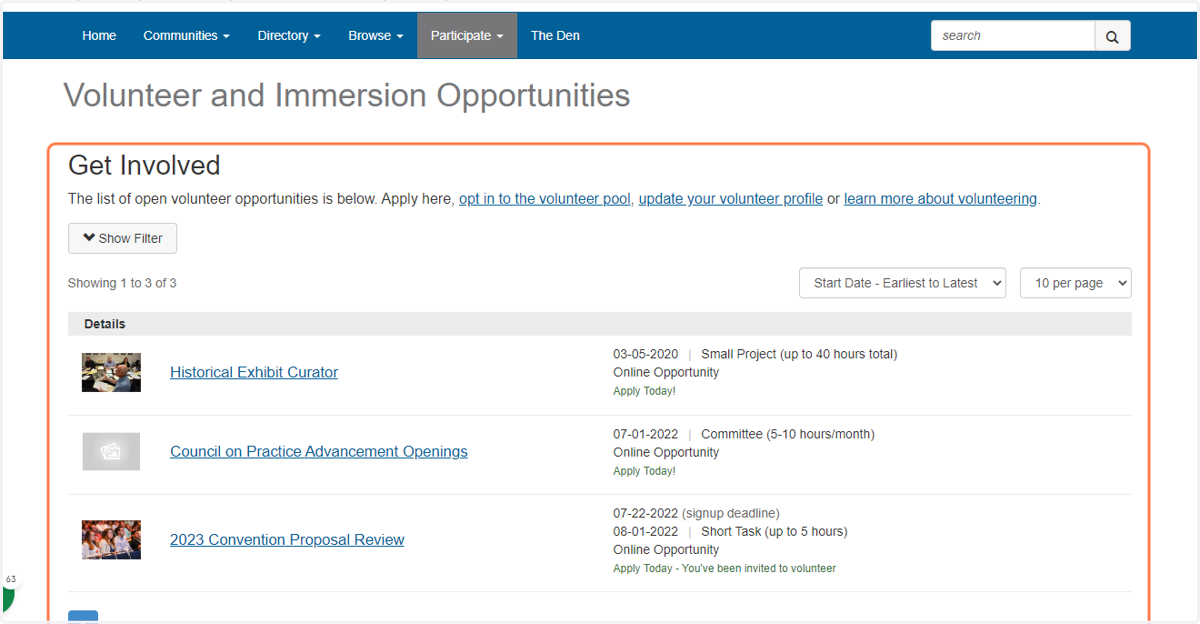Open update your volunteer profile link

point(730,199)
